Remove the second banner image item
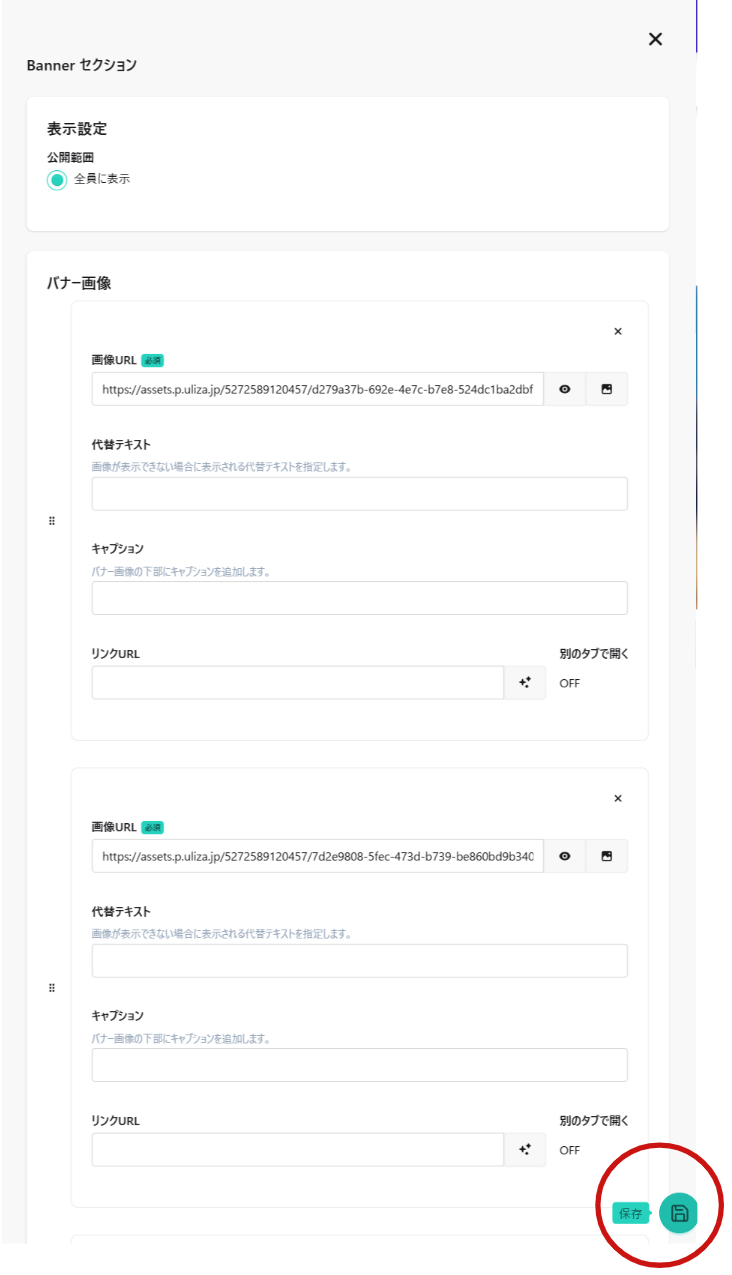 (x=617, y=798)
